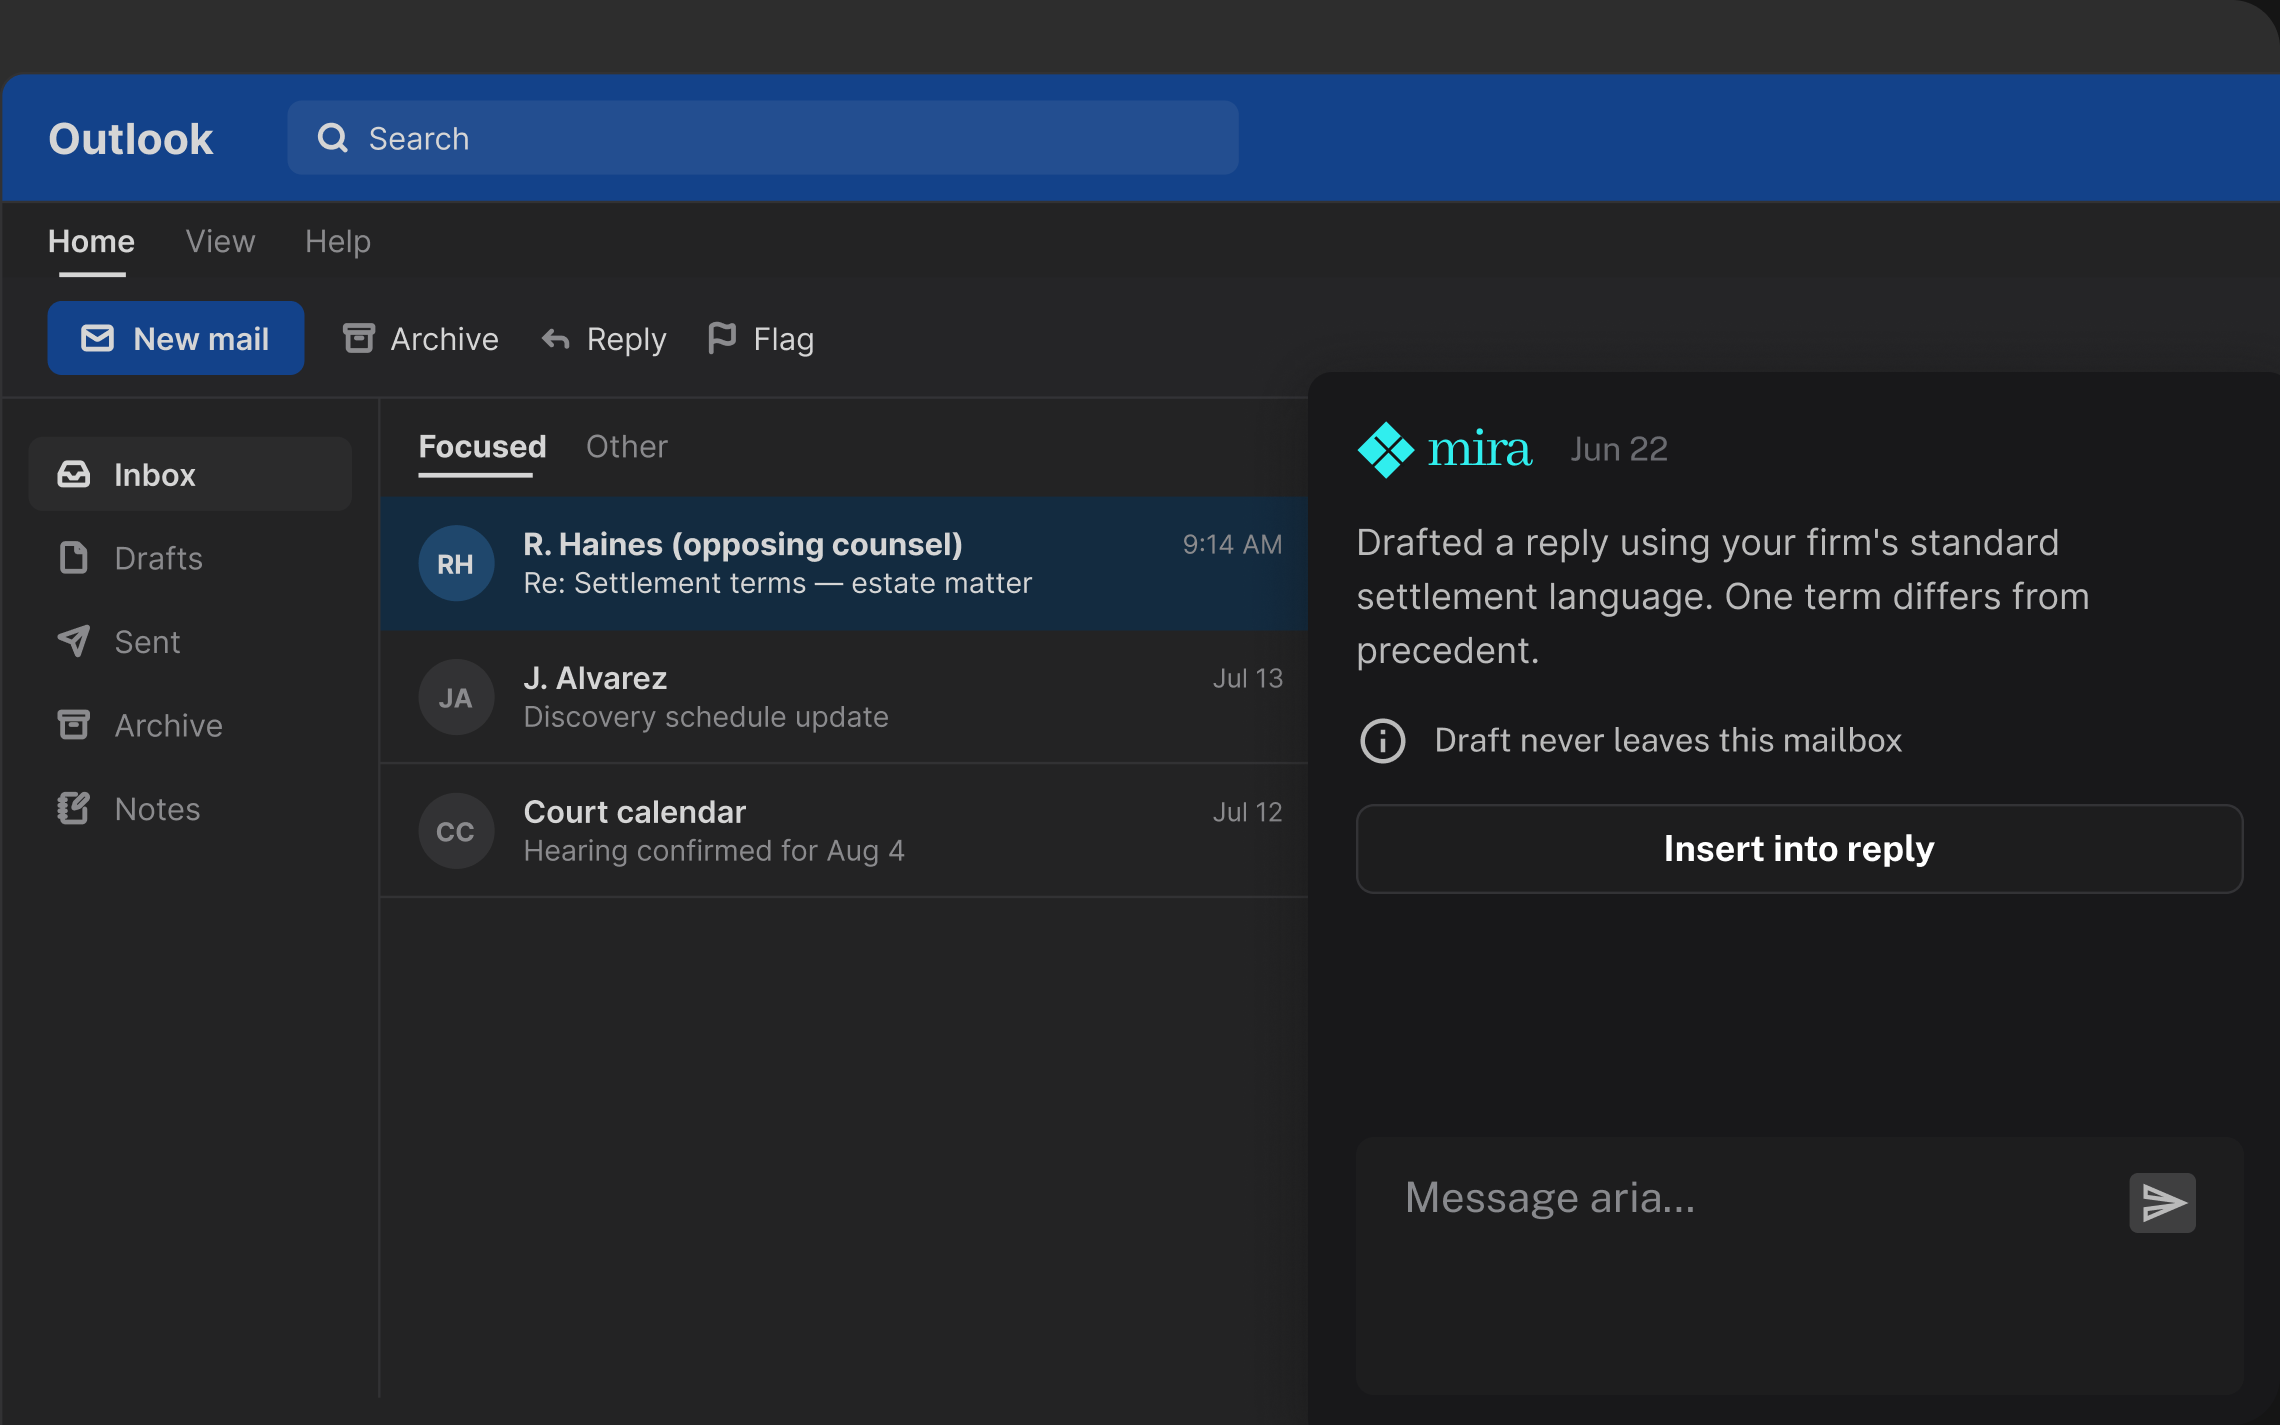Open the sidebar Archive folder
2280x1425 pixels.
coord(190,725)
